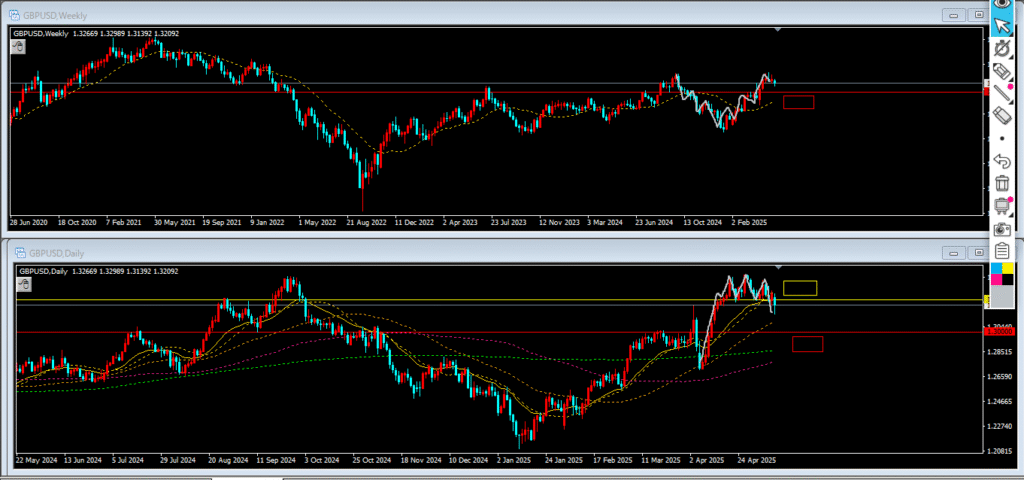
Task: Click the 1.28515 price scale value
Action: [999, 352]
